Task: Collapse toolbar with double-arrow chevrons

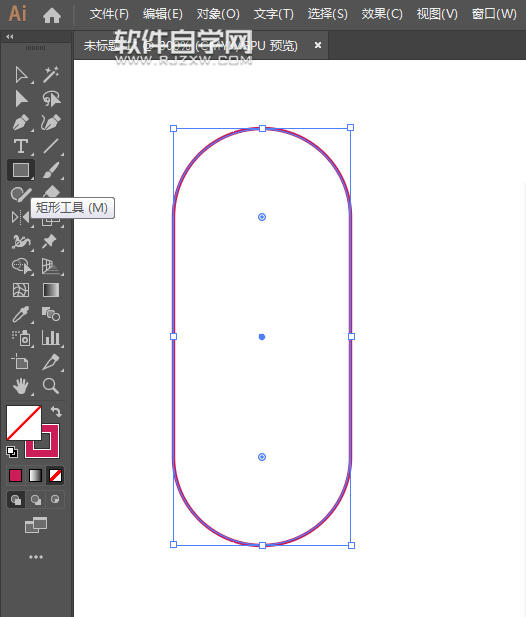Action: pos(10,37)
